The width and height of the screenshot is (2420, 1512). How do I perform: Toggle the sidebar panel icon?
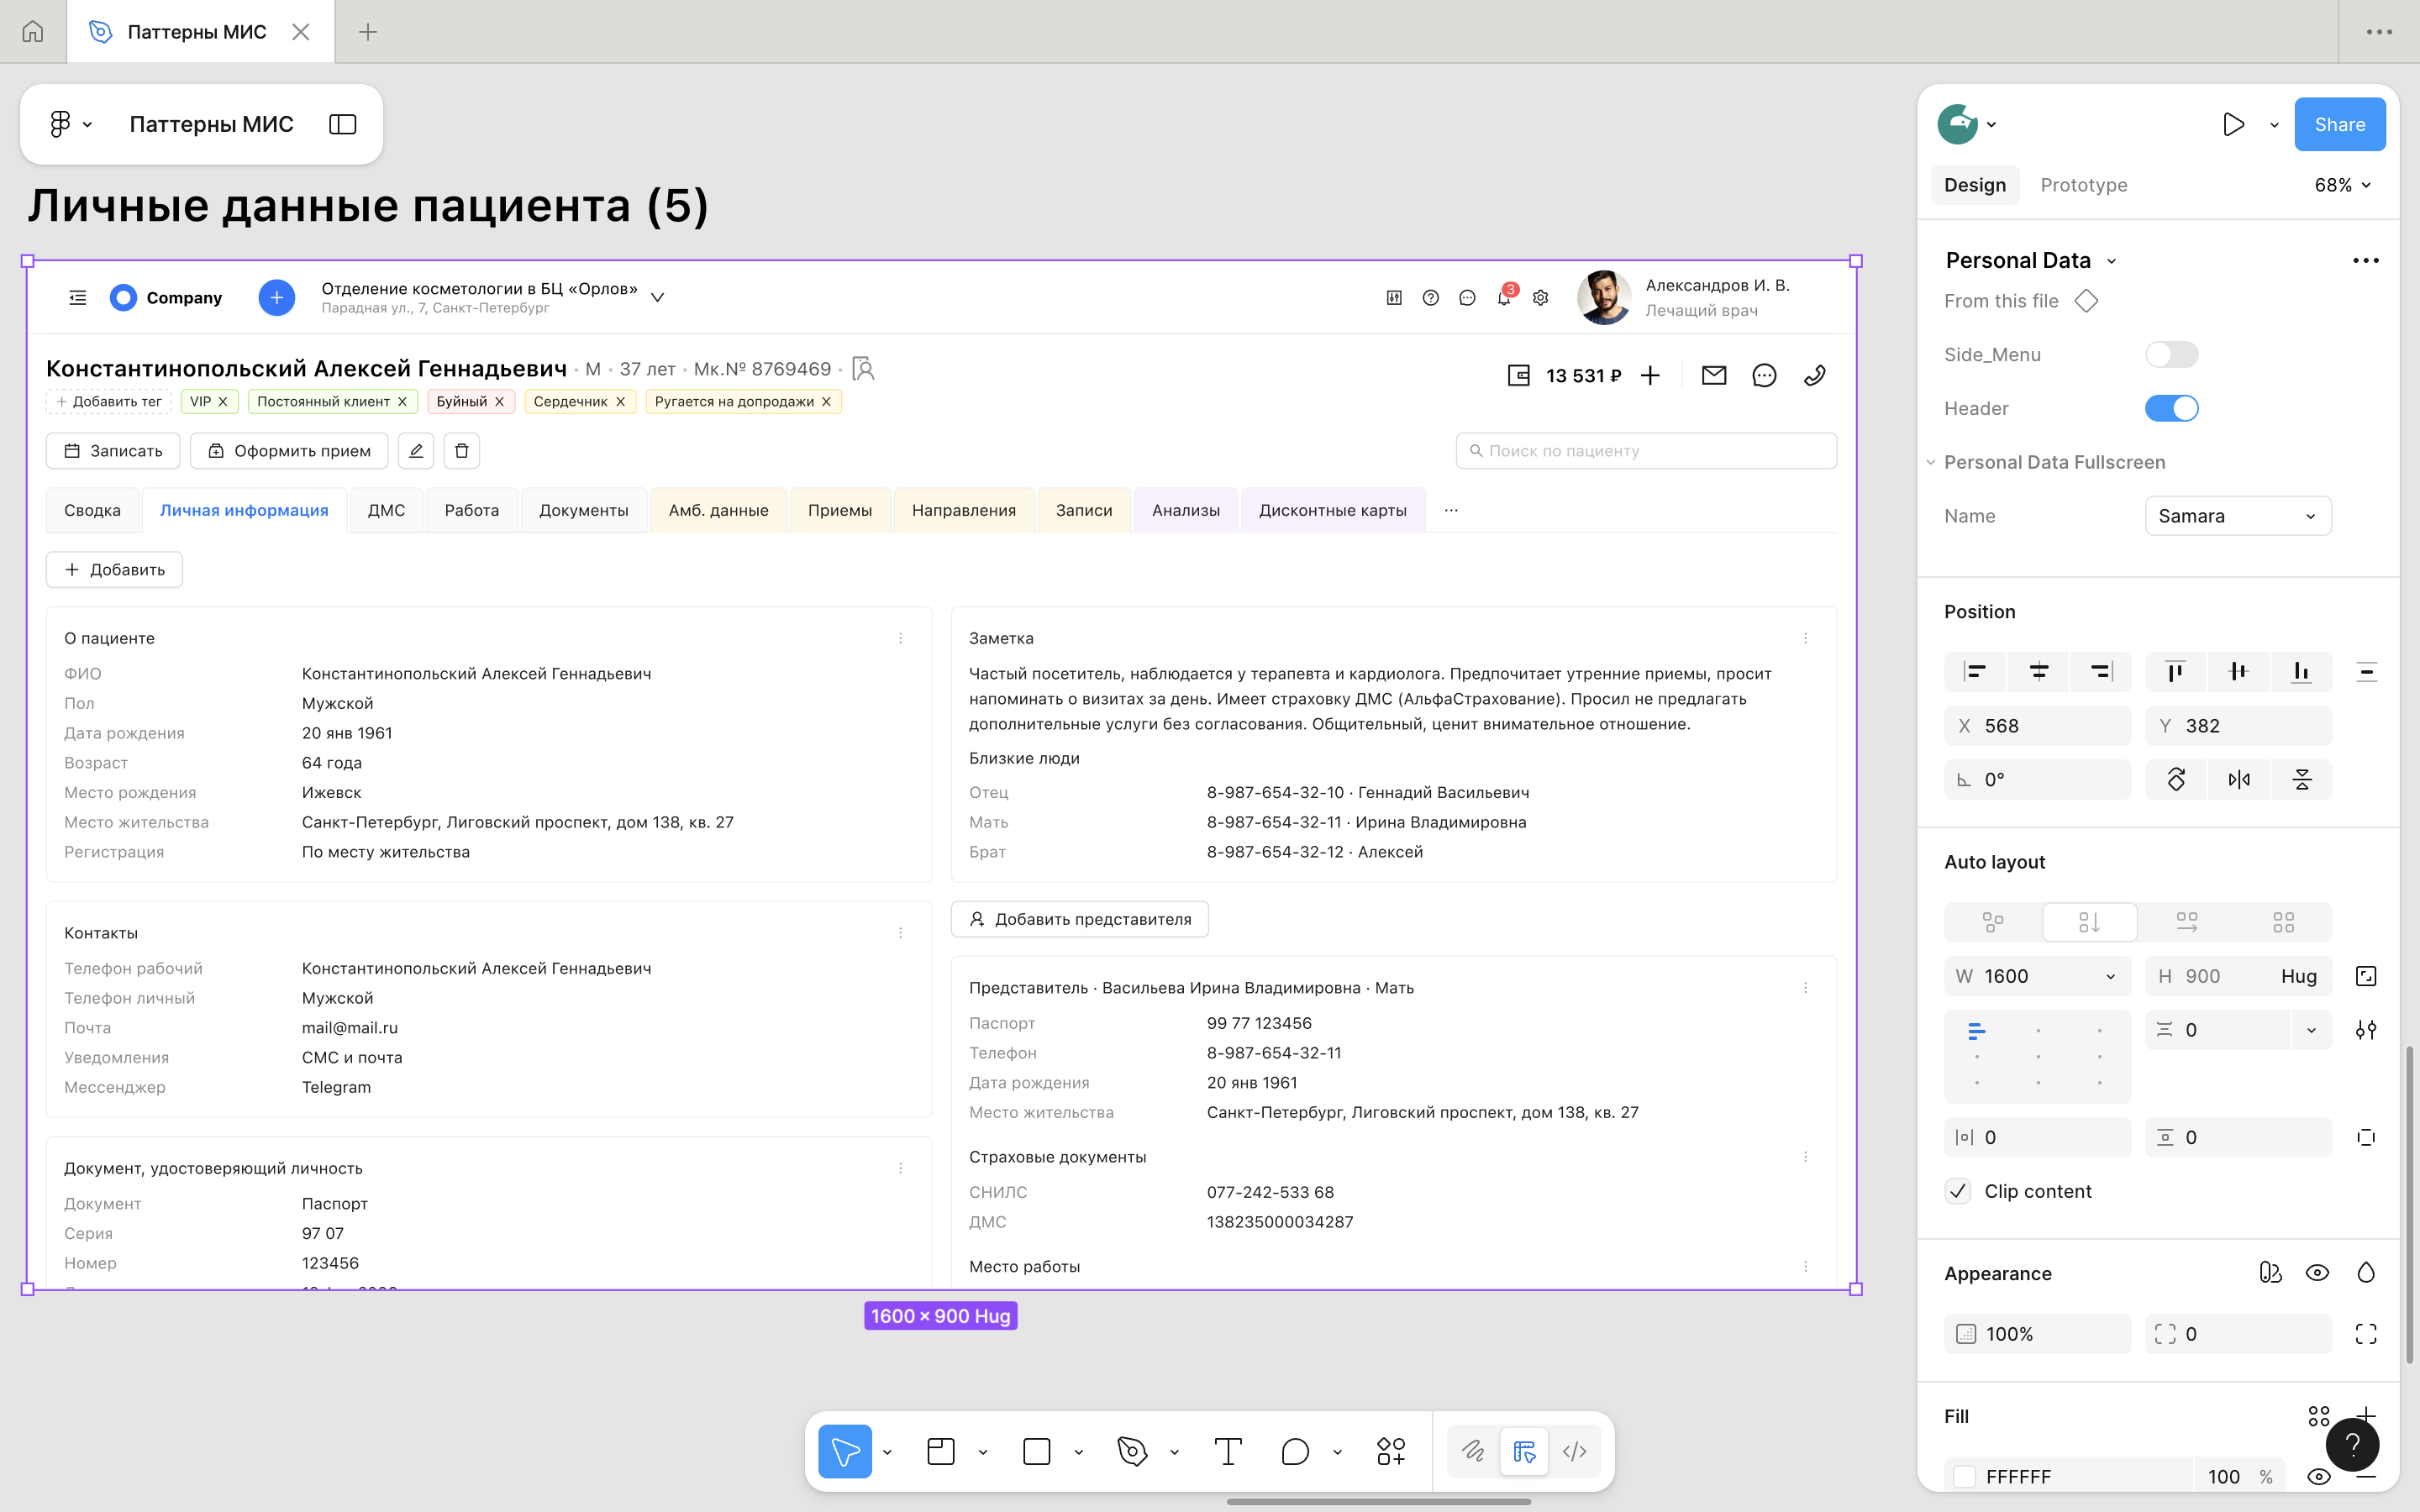(342, 124)
